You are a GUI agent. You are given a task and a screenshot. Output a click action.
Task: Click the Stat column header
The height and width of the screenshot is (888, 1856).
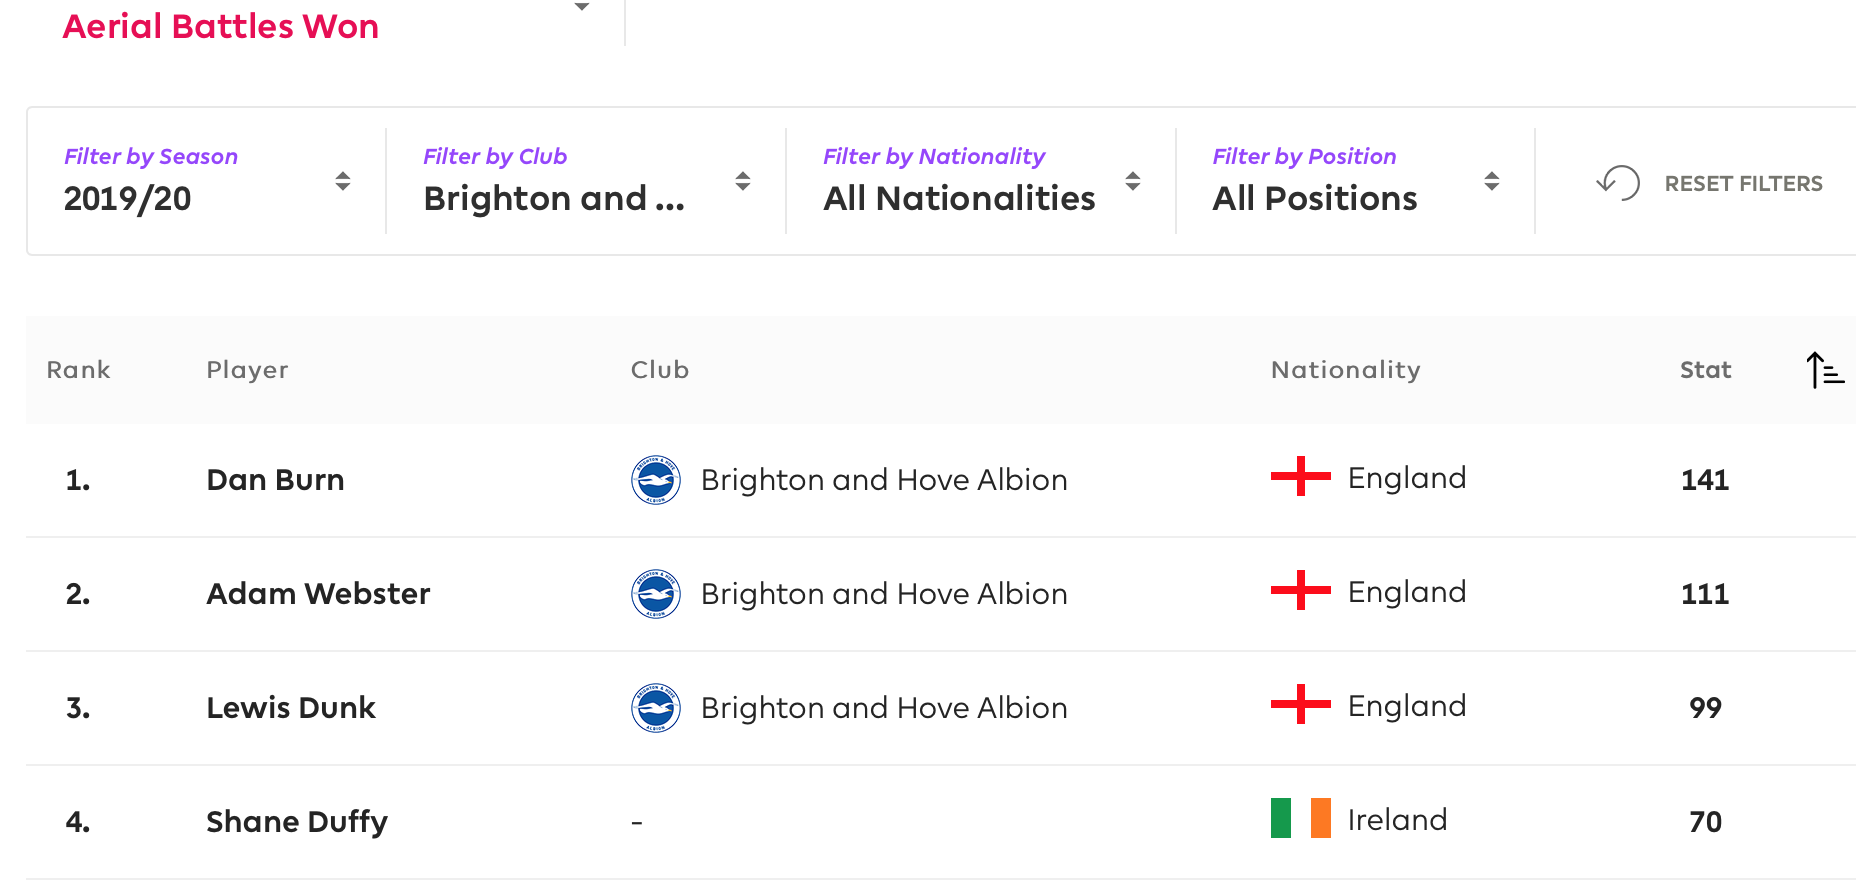tap(1705, 370)
